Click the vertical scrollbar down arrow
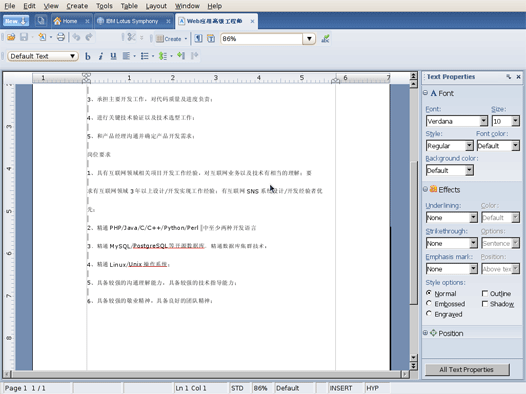Screen dimensions: 526x394 point(414,357)
